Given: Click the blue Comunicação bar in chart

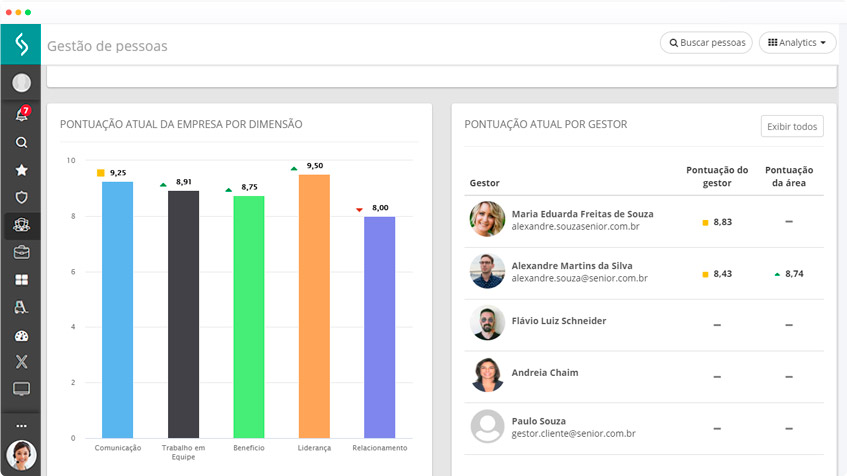Looking at the screenshot, I should coord(117,309).
